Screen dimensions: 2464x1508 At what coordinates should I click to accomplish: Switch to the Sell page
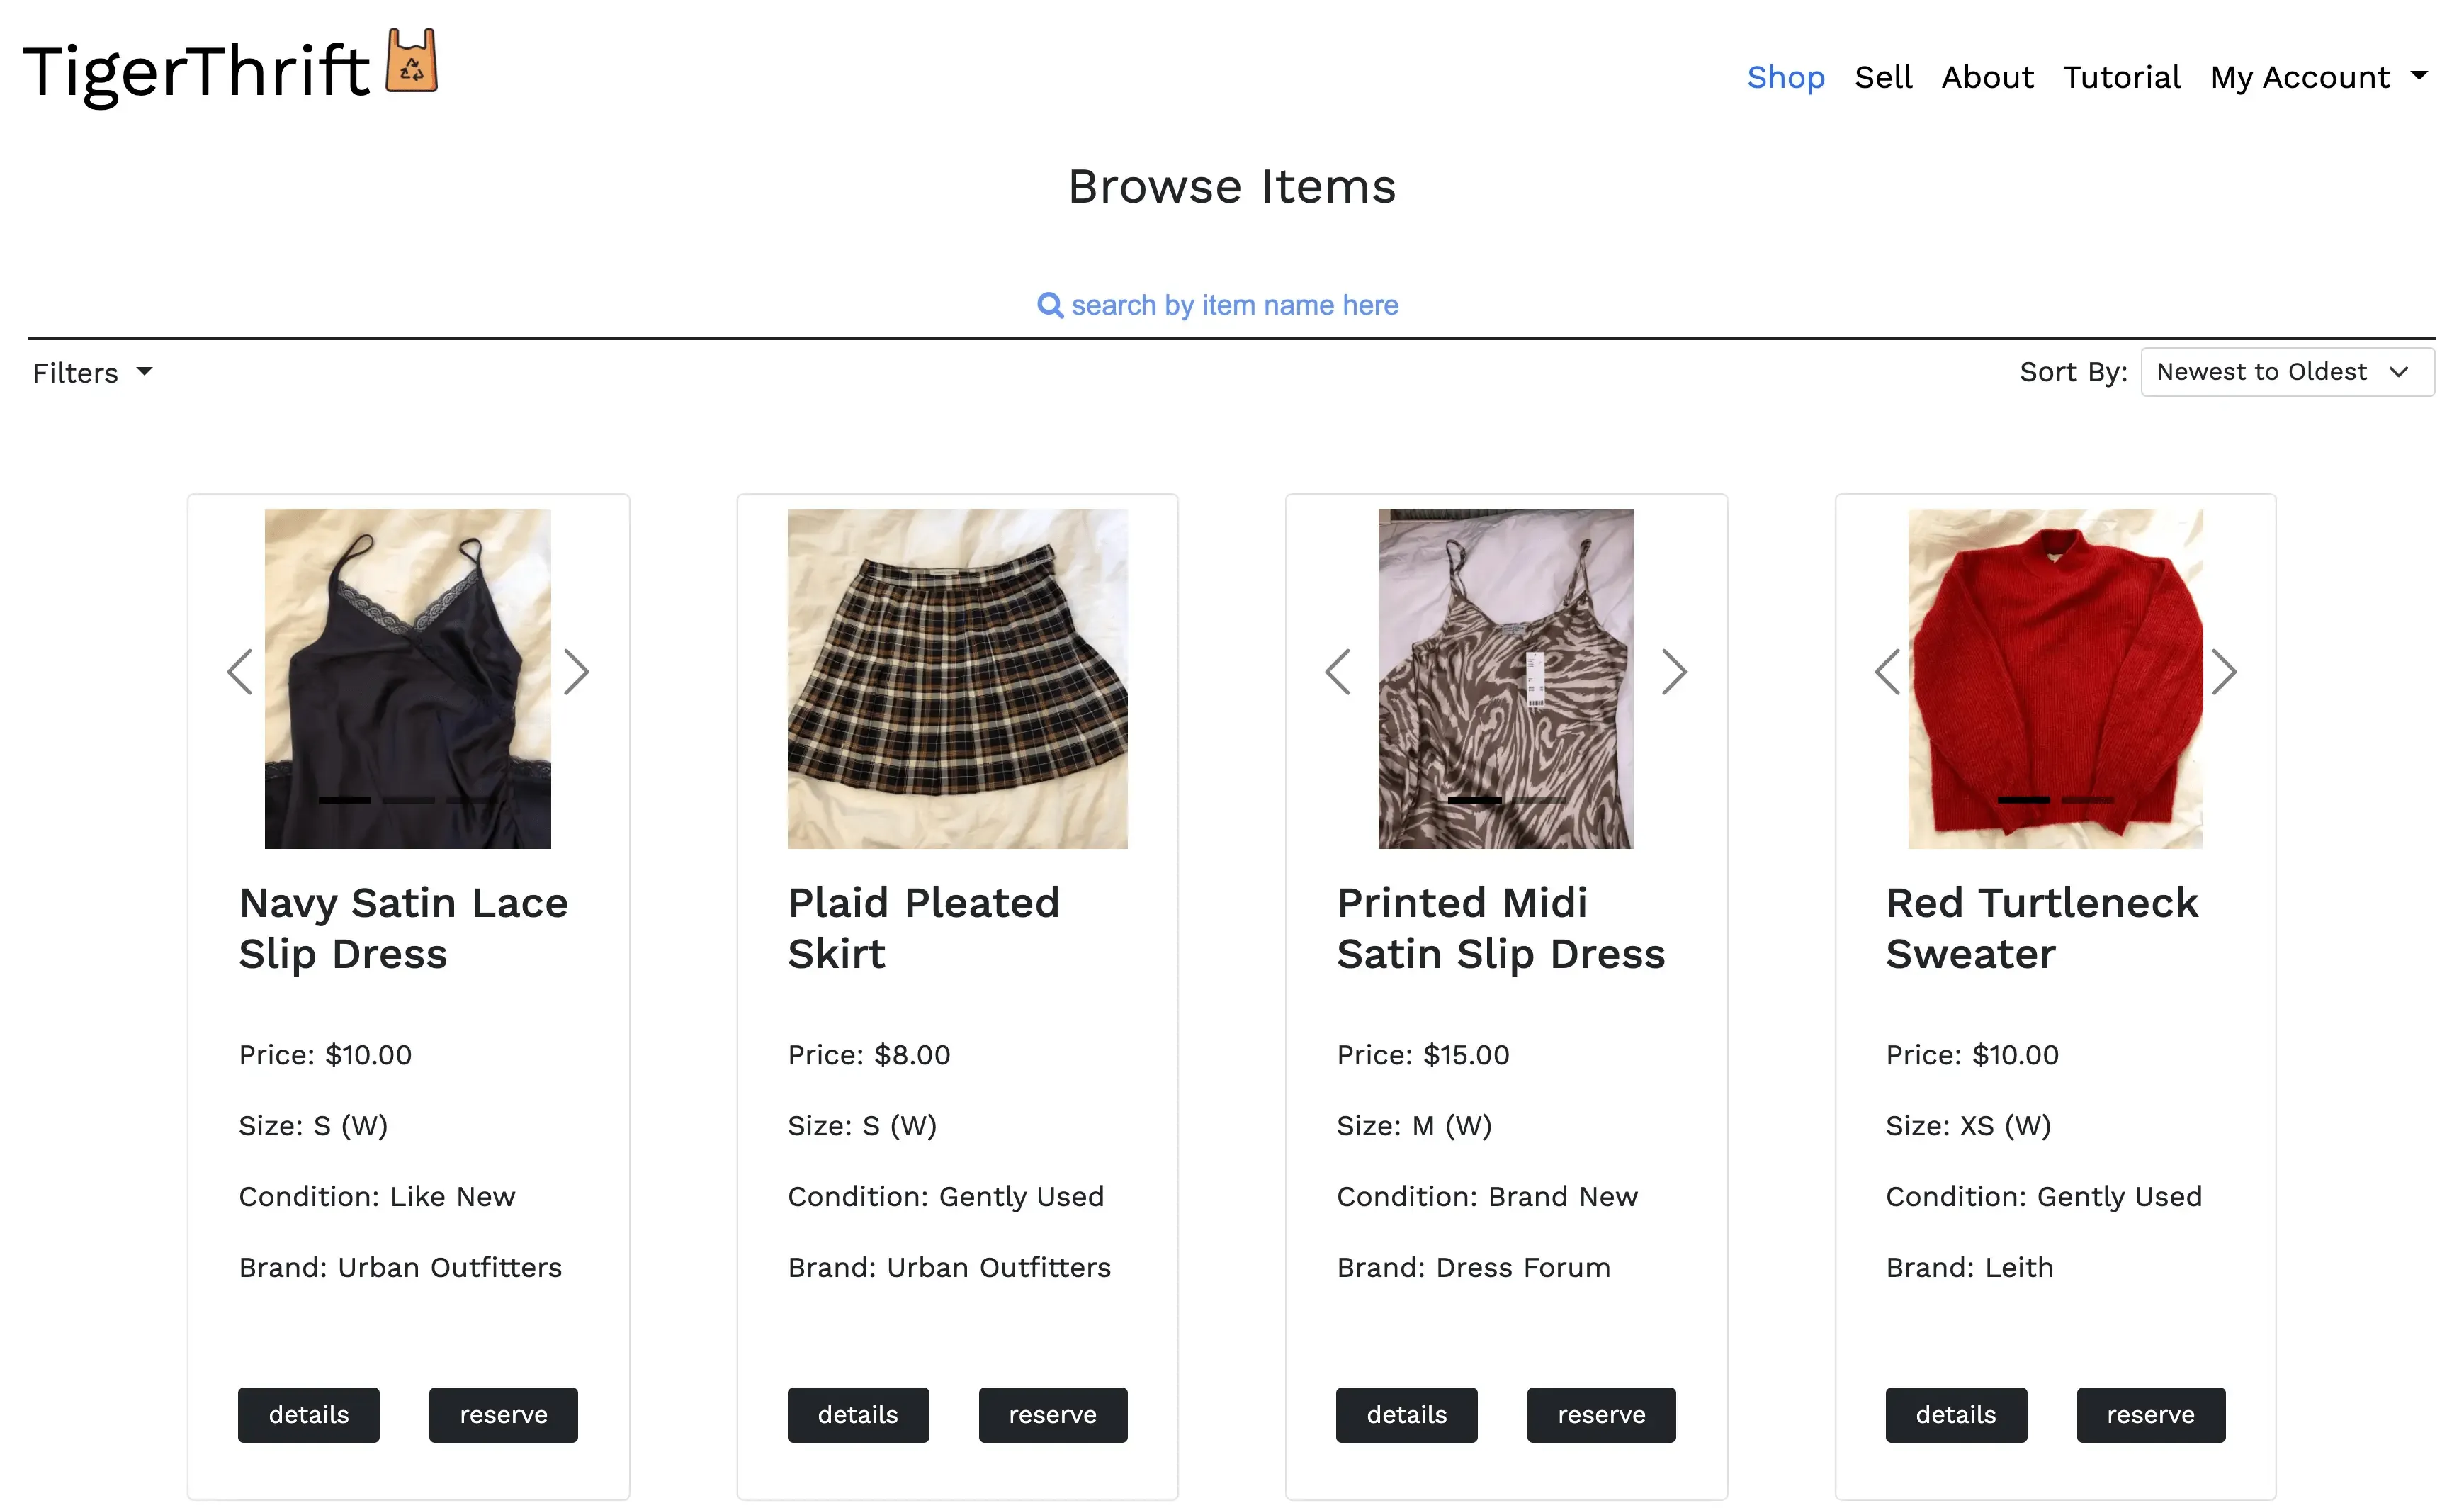(1884, 77)
